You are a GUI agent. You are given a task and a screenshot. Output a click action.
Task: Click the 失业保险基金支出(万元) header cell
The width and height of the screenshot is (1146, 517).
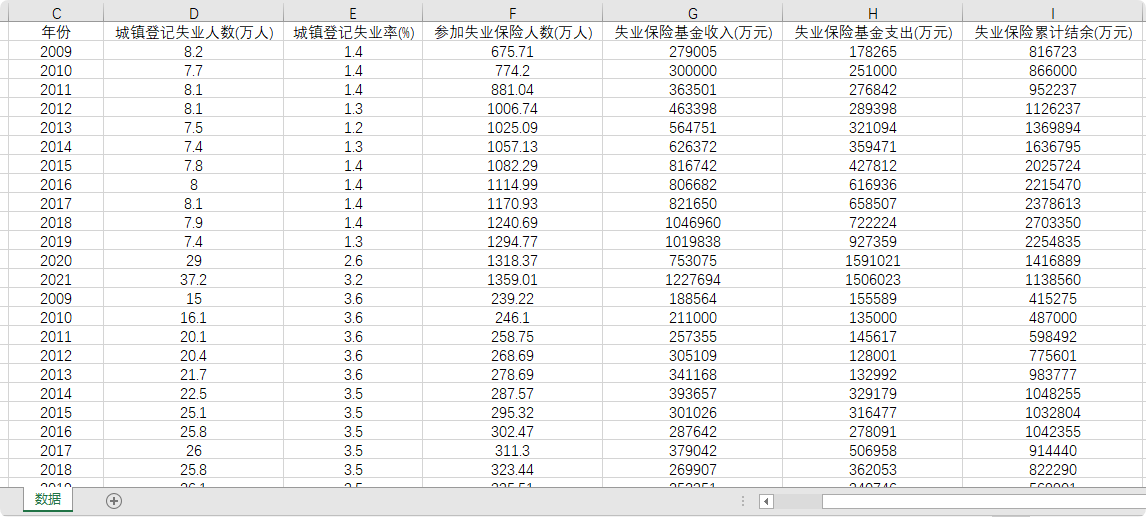point(873,32)
